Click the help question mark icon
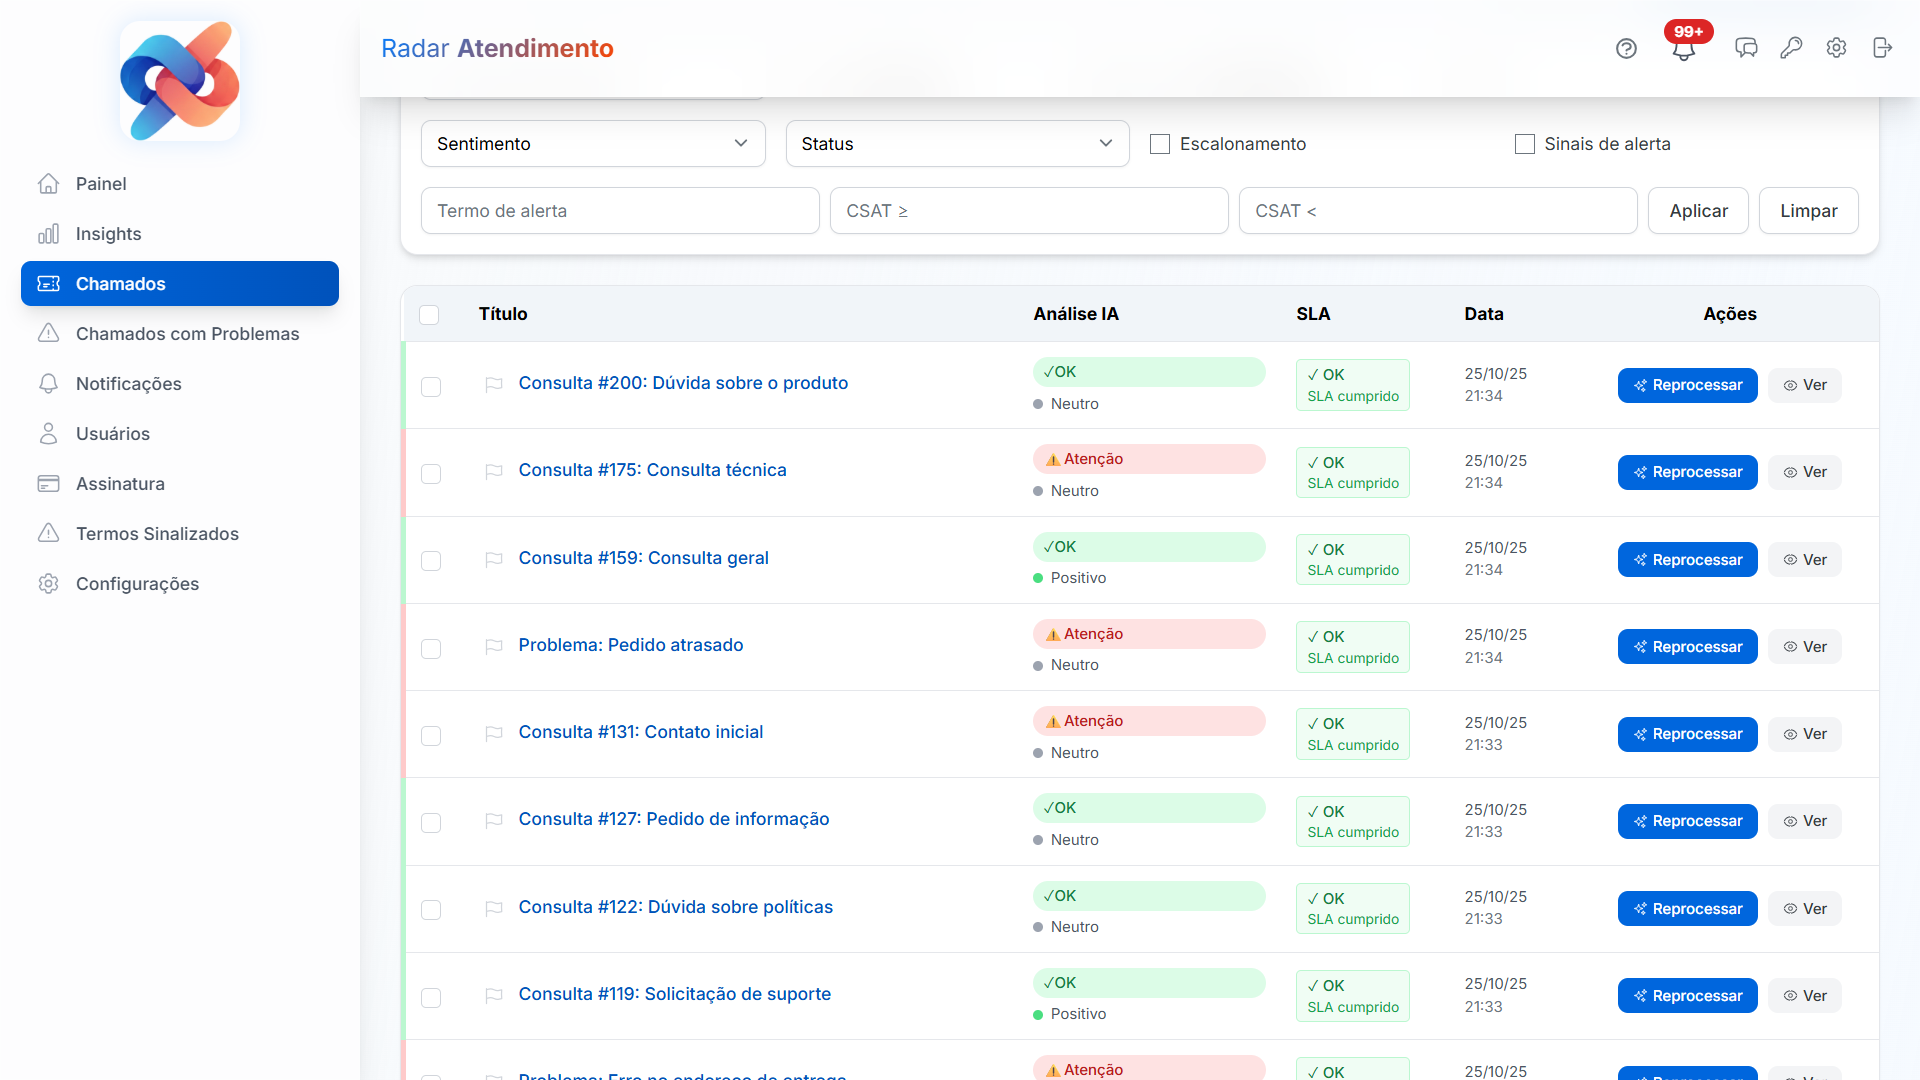The width and height of the screenshot is (1920, 1080). tap(1626, 48)
